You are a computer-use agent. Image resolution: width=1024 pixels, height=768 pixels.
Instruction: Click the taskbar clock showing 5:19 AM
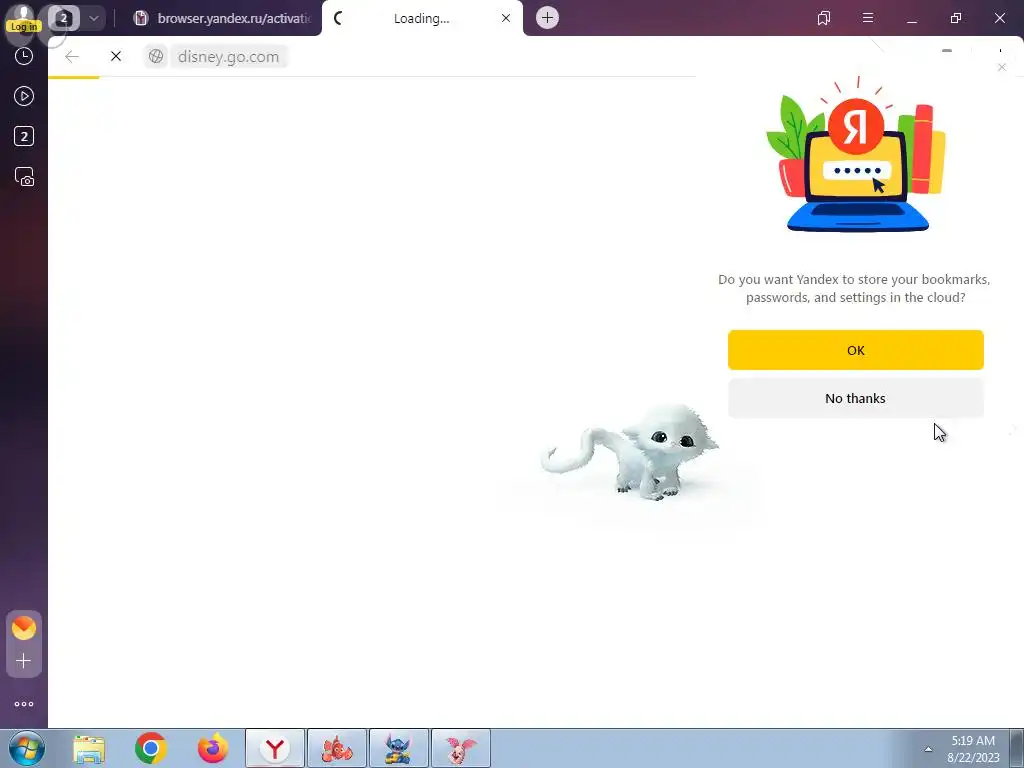[x=973, y=749]
